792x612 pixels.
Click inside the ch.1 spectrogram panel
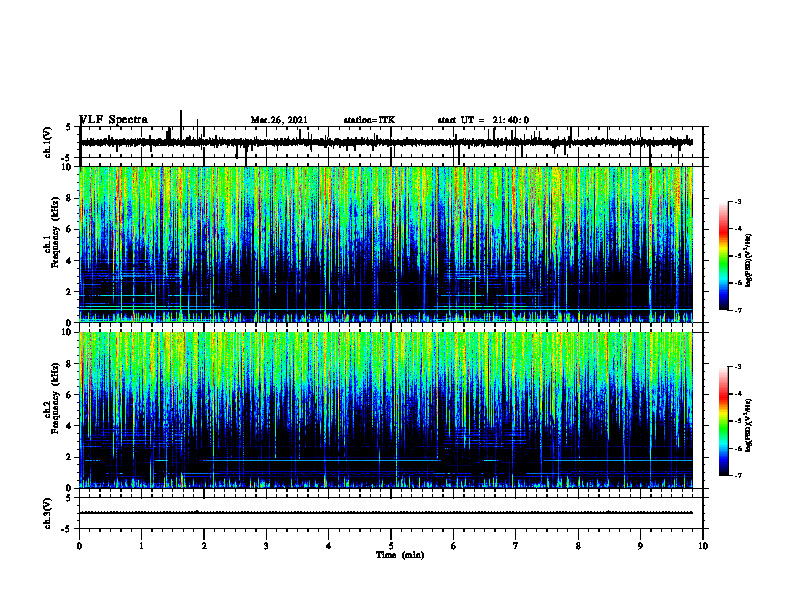(x=386, y=244)
